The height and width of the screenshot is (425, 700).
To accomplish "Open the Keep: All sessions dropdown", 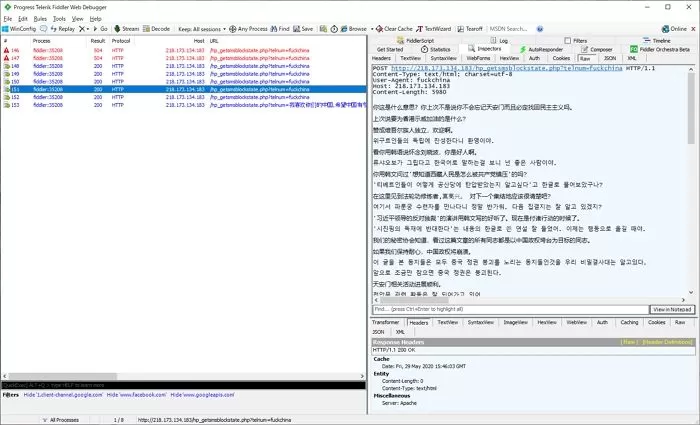I will point(202,29).
